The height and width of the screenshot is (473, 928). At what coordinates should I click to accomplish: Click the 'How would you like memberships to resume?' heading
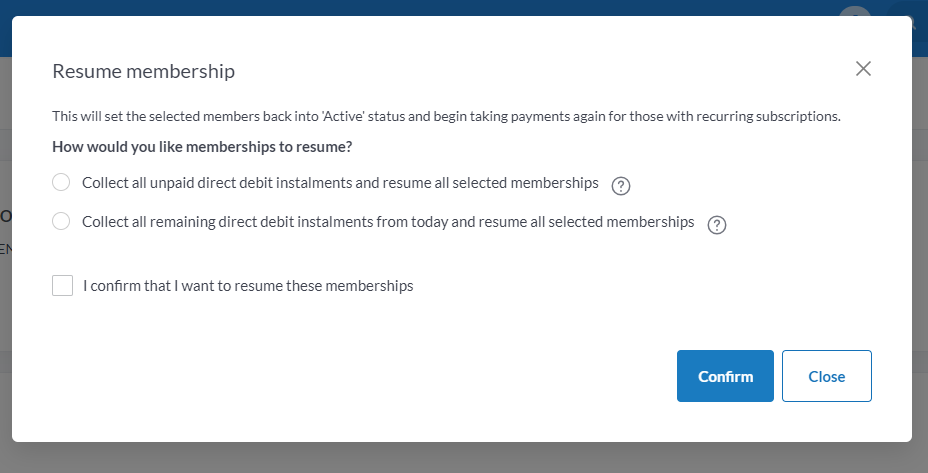pos(201,147)
